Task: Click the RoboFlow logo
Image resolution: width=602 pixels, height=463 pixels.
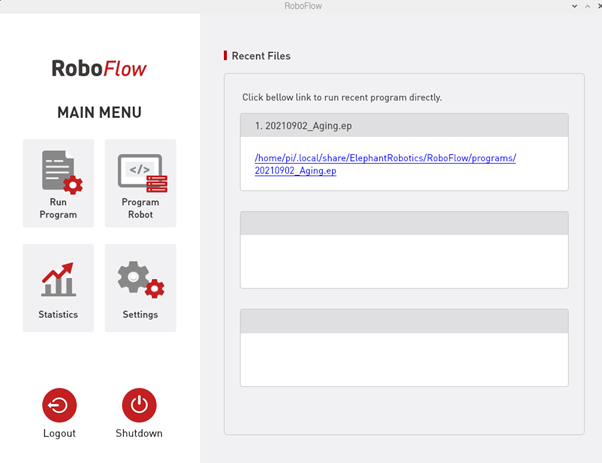Action: point(99,69)
